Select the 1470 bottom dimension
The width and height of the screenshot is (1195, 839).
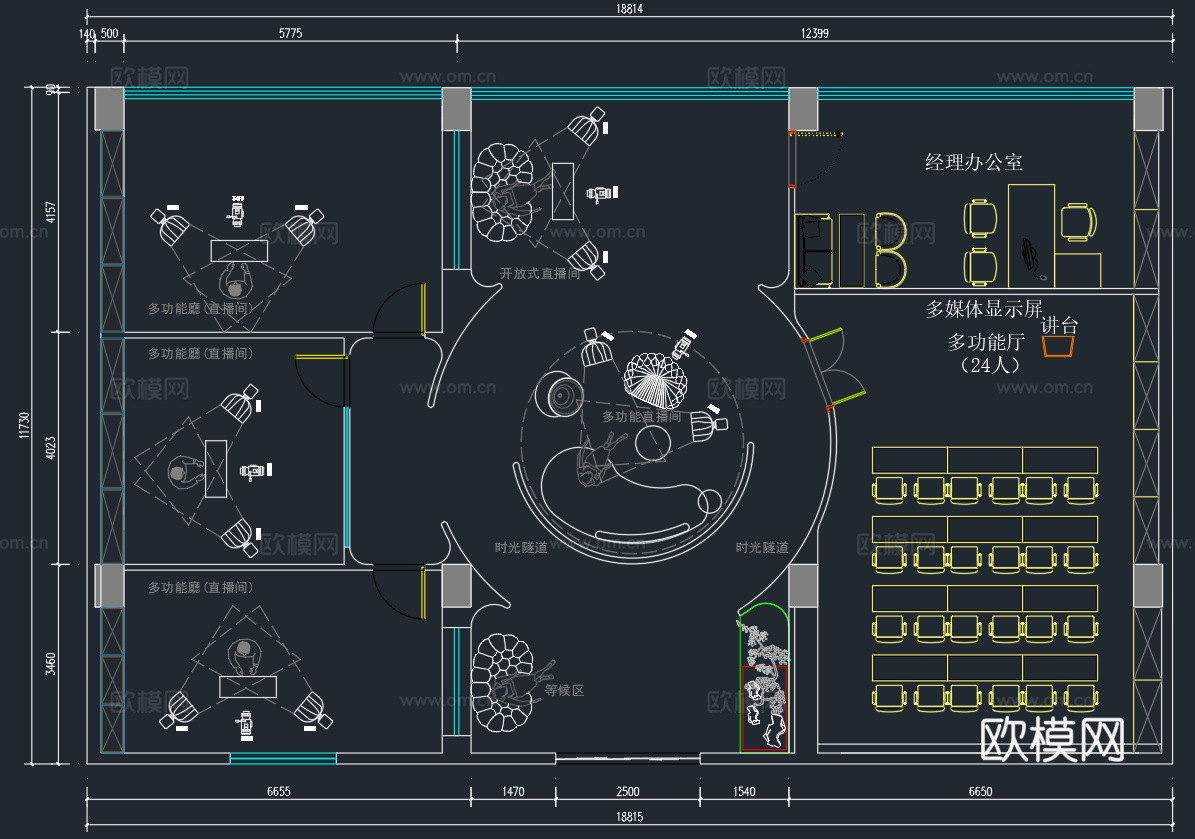(x=513, y=792)
